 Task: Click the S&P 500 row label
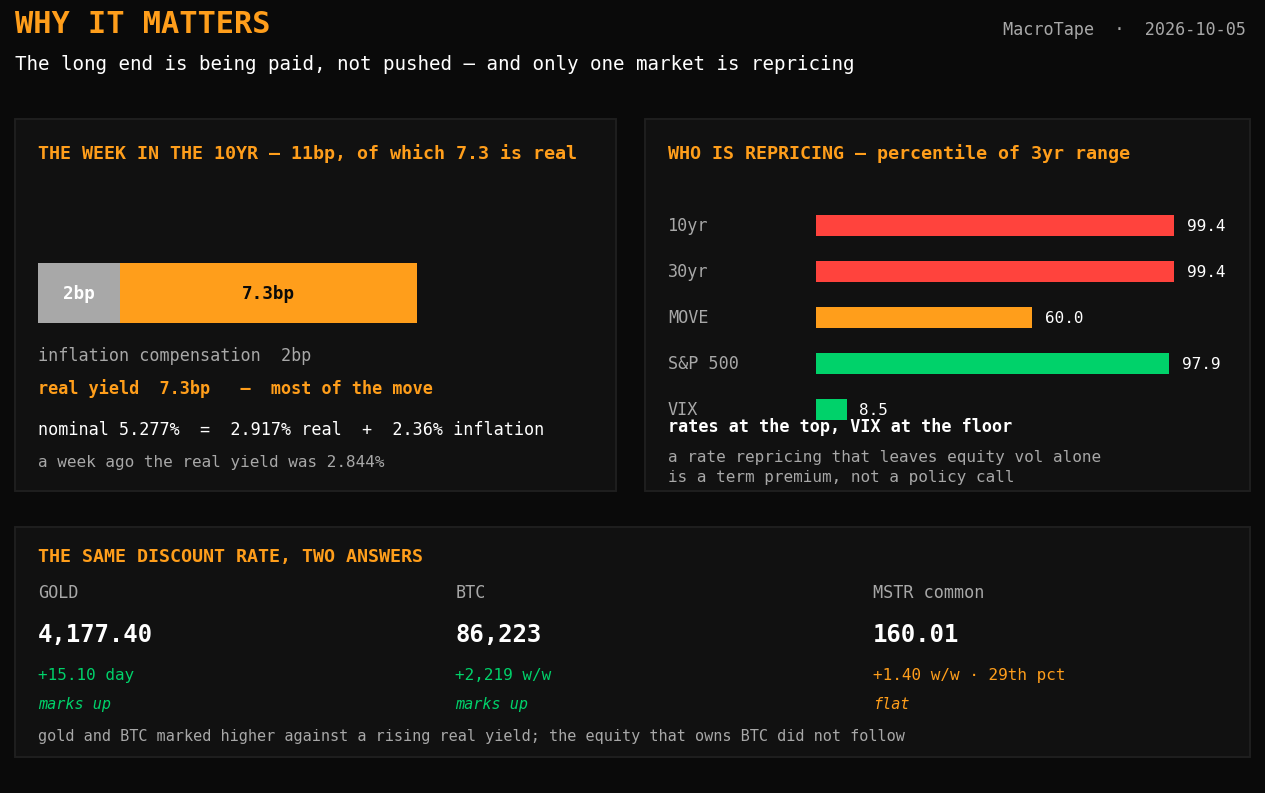point(703,364)
